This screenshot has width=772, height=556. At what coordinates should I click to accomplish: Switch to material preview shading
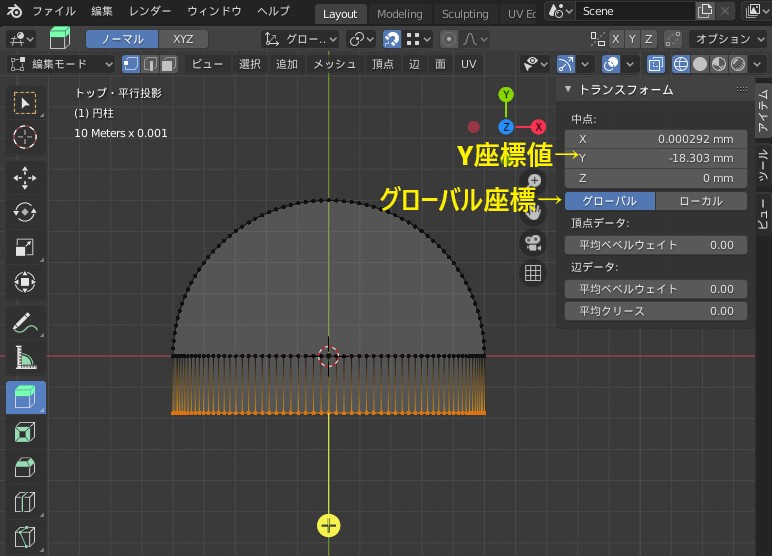719,64
